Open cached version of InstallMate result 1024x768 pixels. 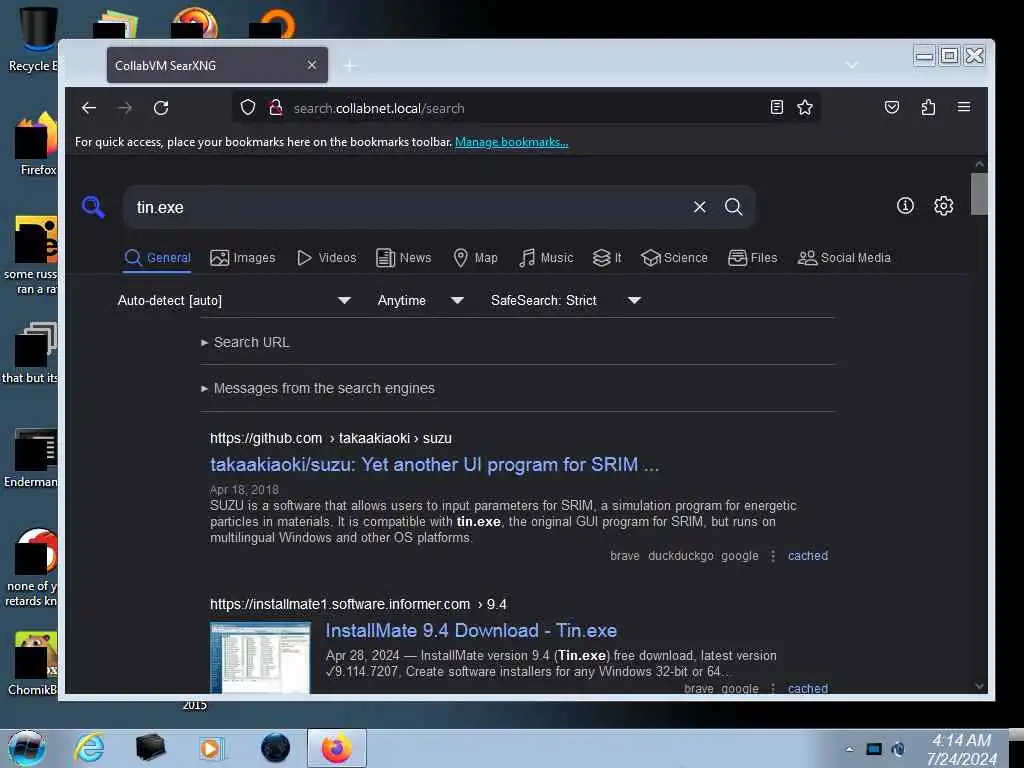808,688
